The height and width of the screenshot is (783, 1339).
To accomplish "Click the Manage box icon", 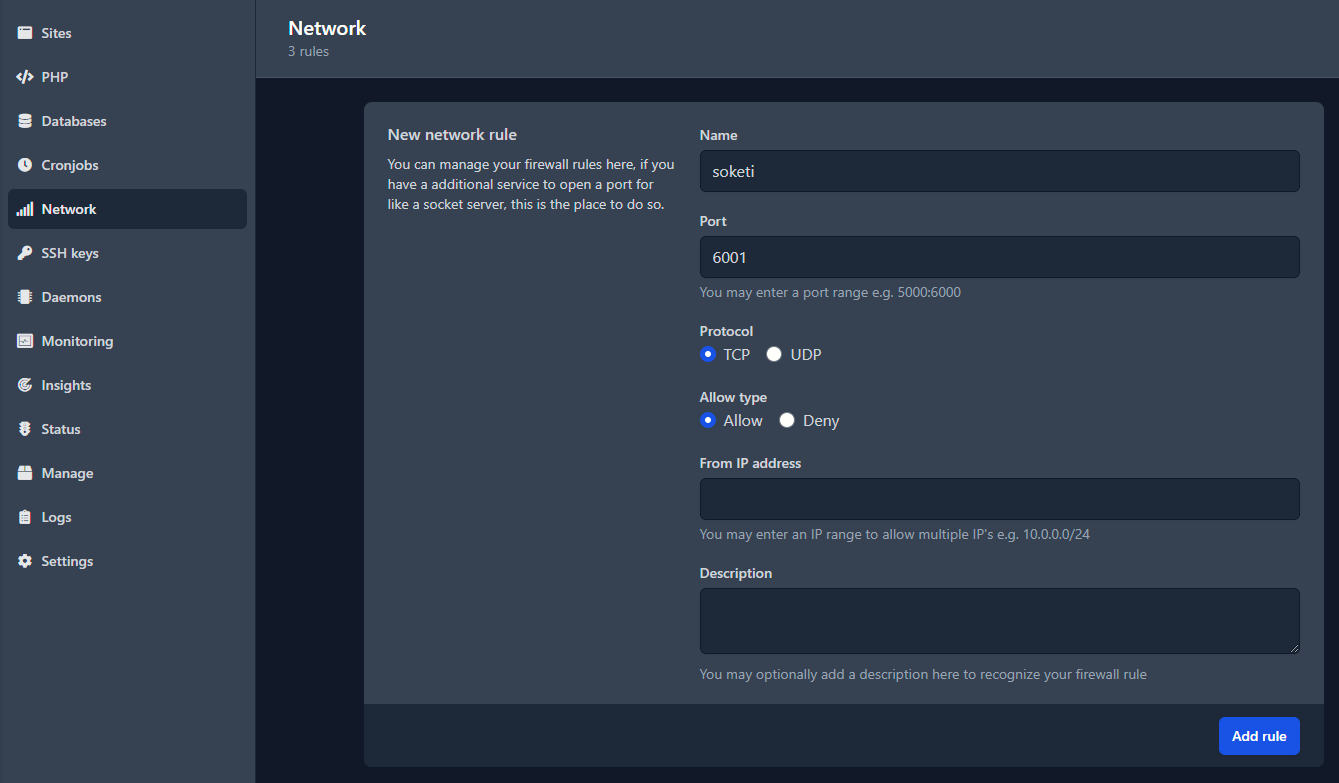I will tap(25, 473).
